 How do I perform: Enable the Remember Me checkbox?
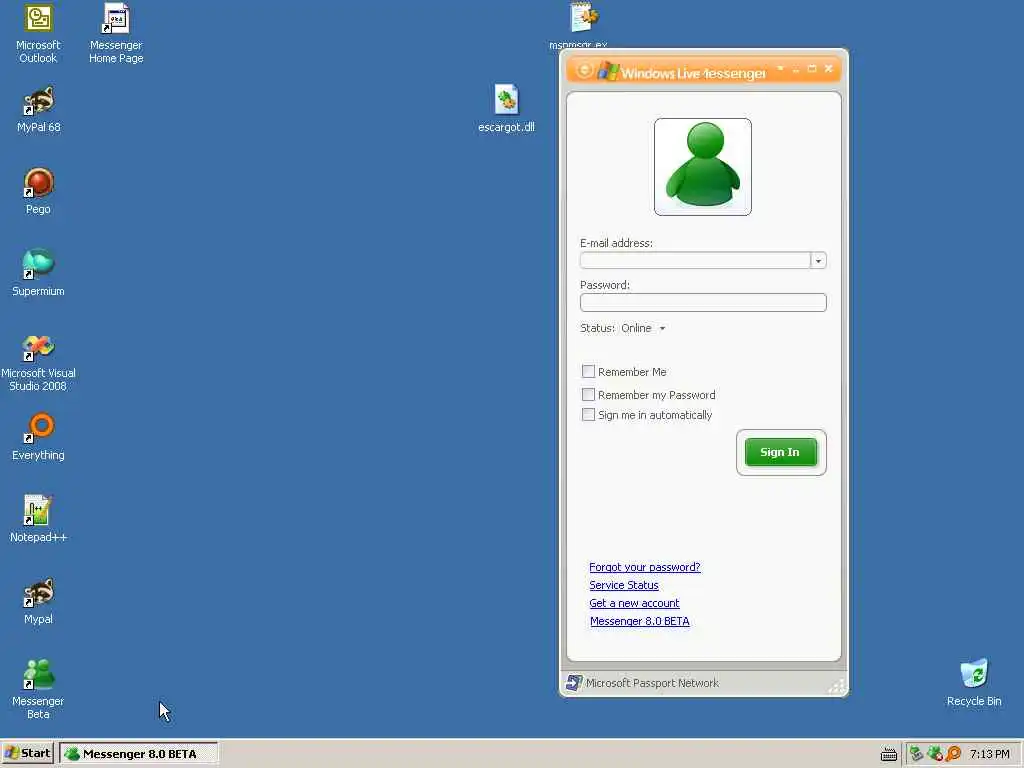click(x=588, y=372)
